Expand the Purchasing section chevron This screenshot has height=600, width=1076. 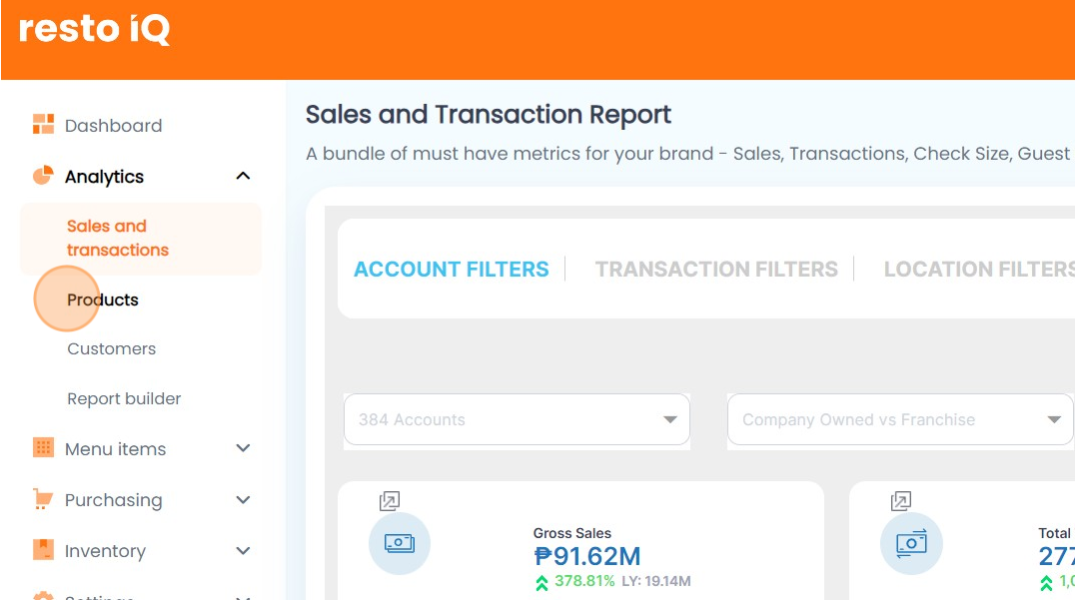click(242, 499)
